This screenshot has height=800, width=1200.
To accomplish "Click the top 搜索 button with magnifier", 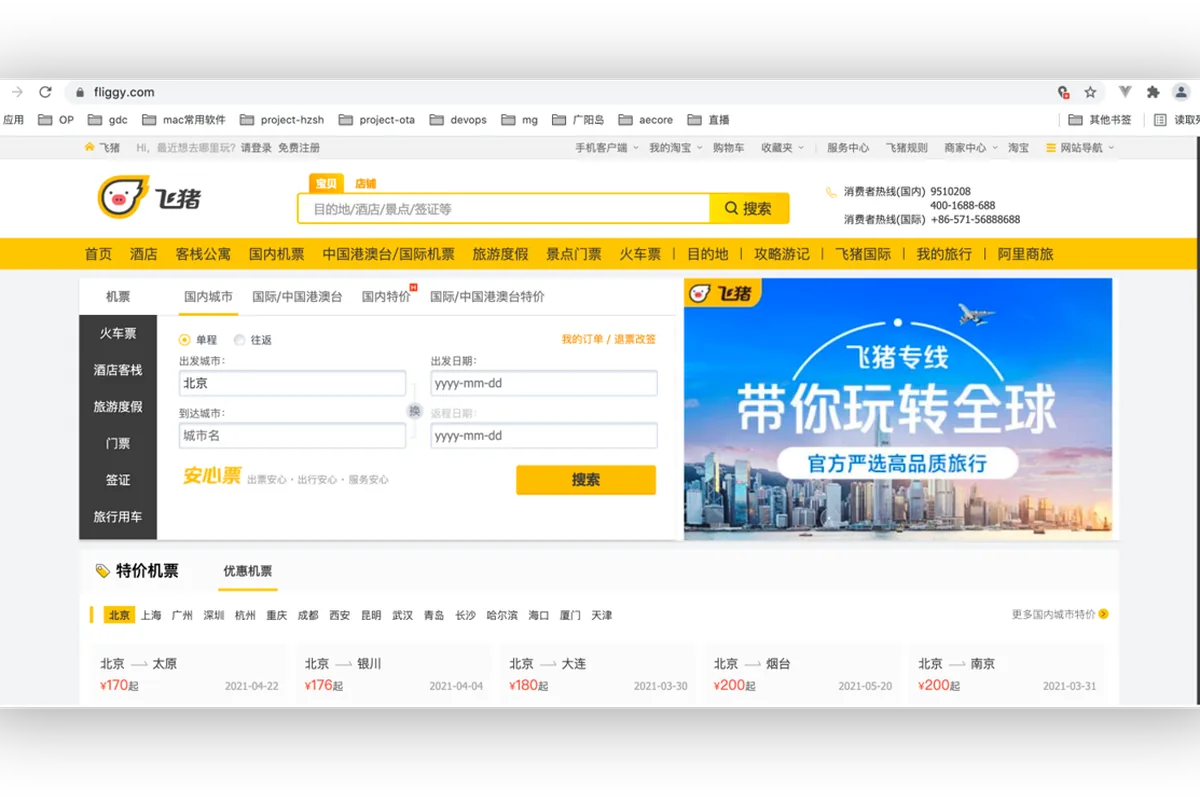I will [x=749, y=209].
